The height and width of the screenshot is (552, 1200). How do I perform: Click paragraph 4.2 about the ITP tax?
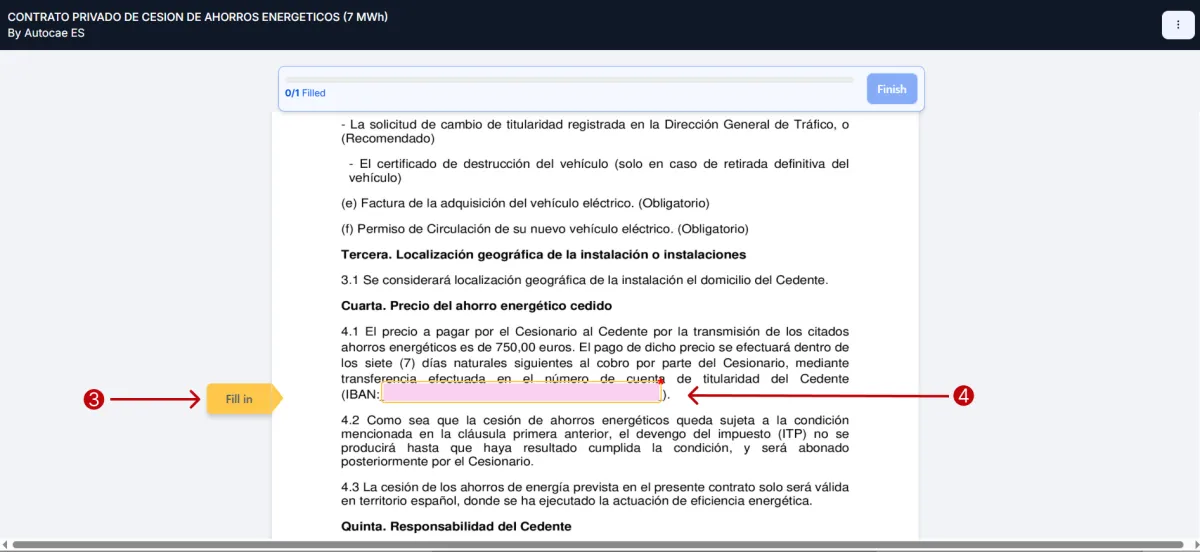pyautogui.click(x=595, y=441)
